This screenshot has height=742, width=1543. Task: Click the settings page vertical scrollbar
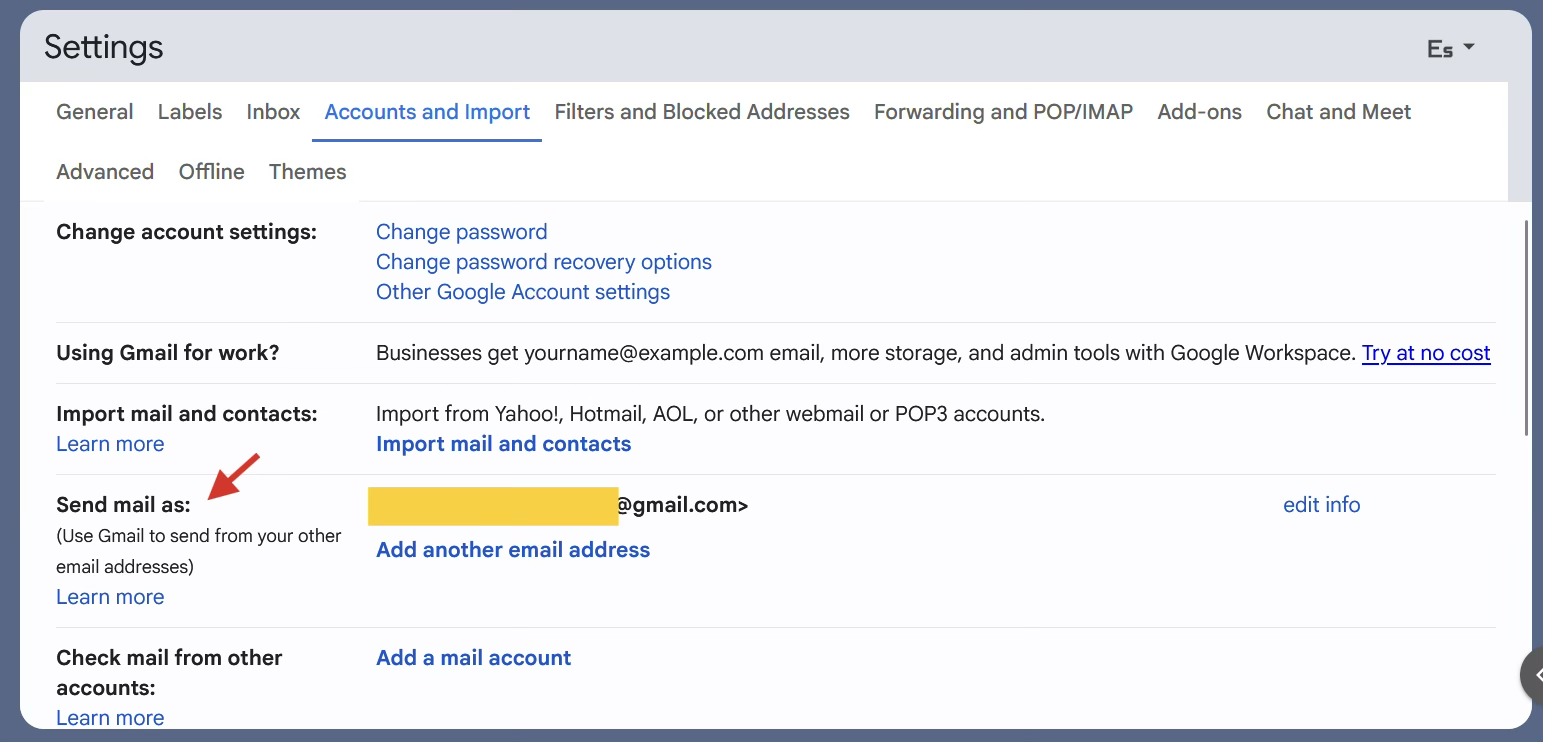click(x=1525, y=330)
